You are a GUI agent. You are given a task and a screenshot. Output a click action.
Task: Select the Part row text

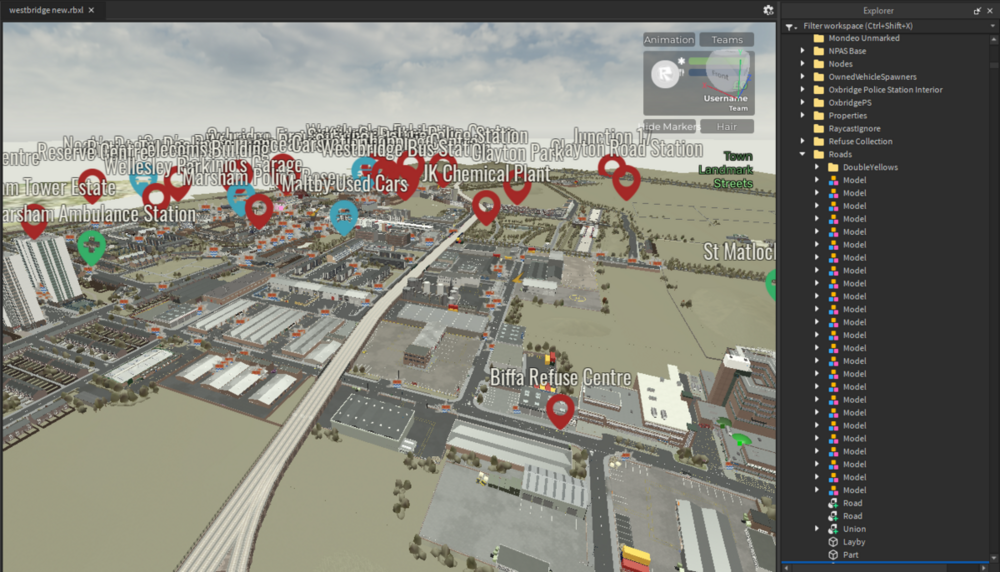click(851, 555)
